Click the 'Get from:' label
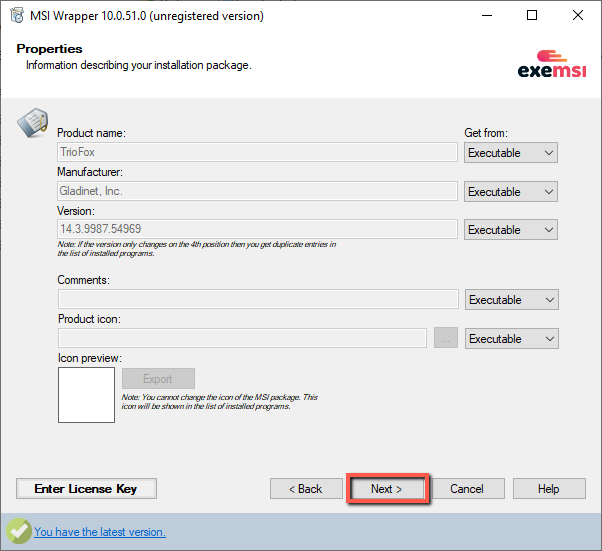This screenshot has height=551, width=602. point(486,133)
